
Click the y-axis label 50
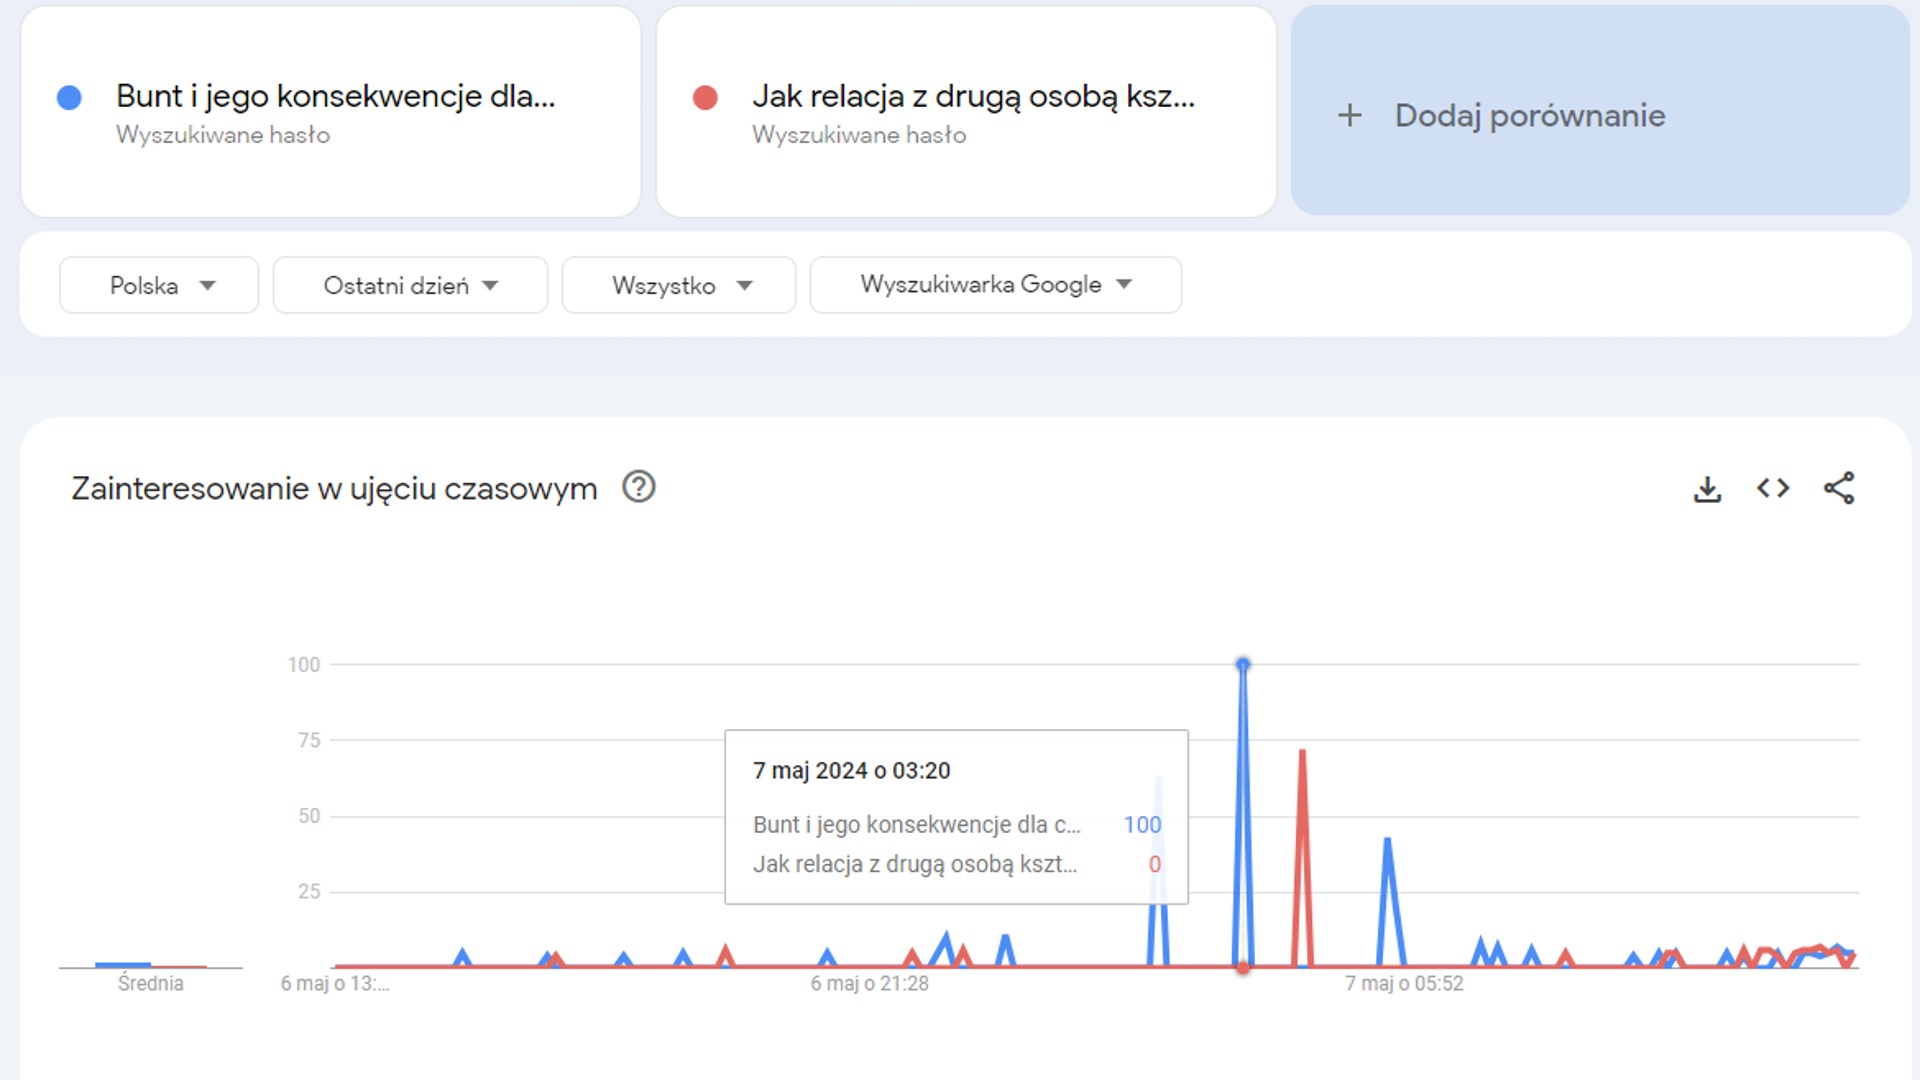tap(309, 816)
